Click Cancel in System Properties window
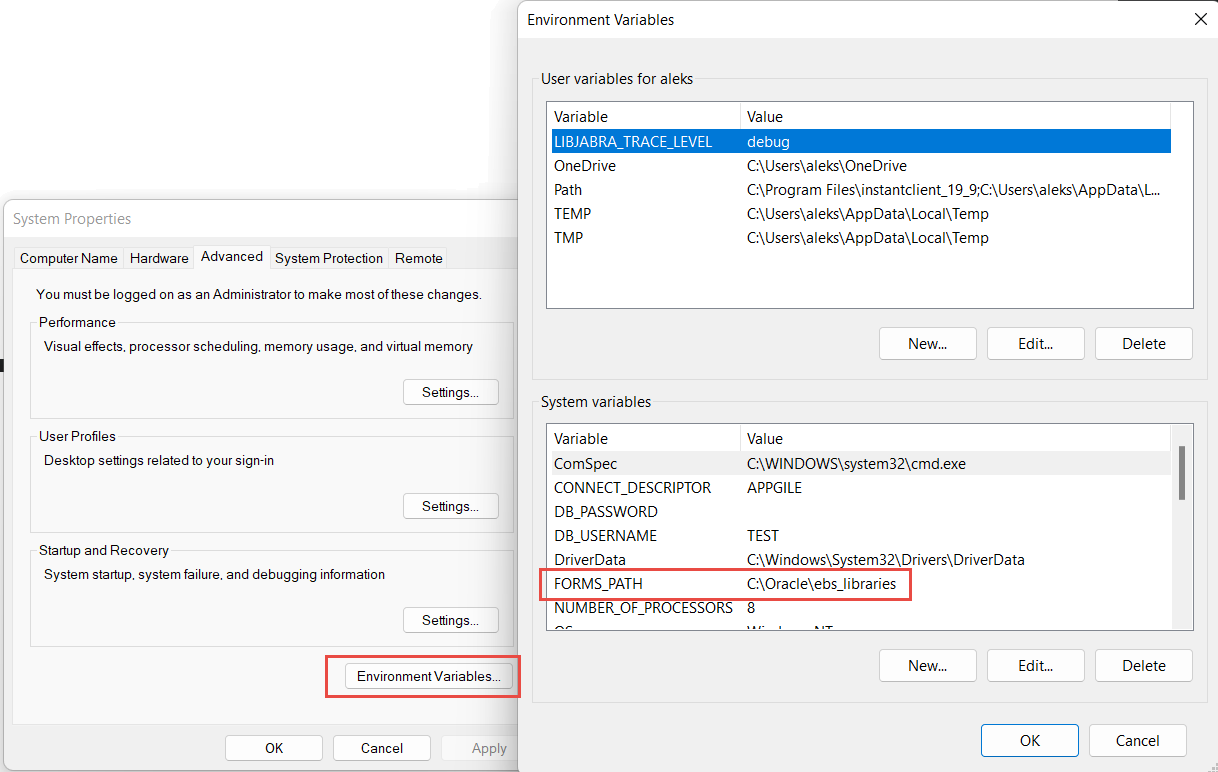 382,748
